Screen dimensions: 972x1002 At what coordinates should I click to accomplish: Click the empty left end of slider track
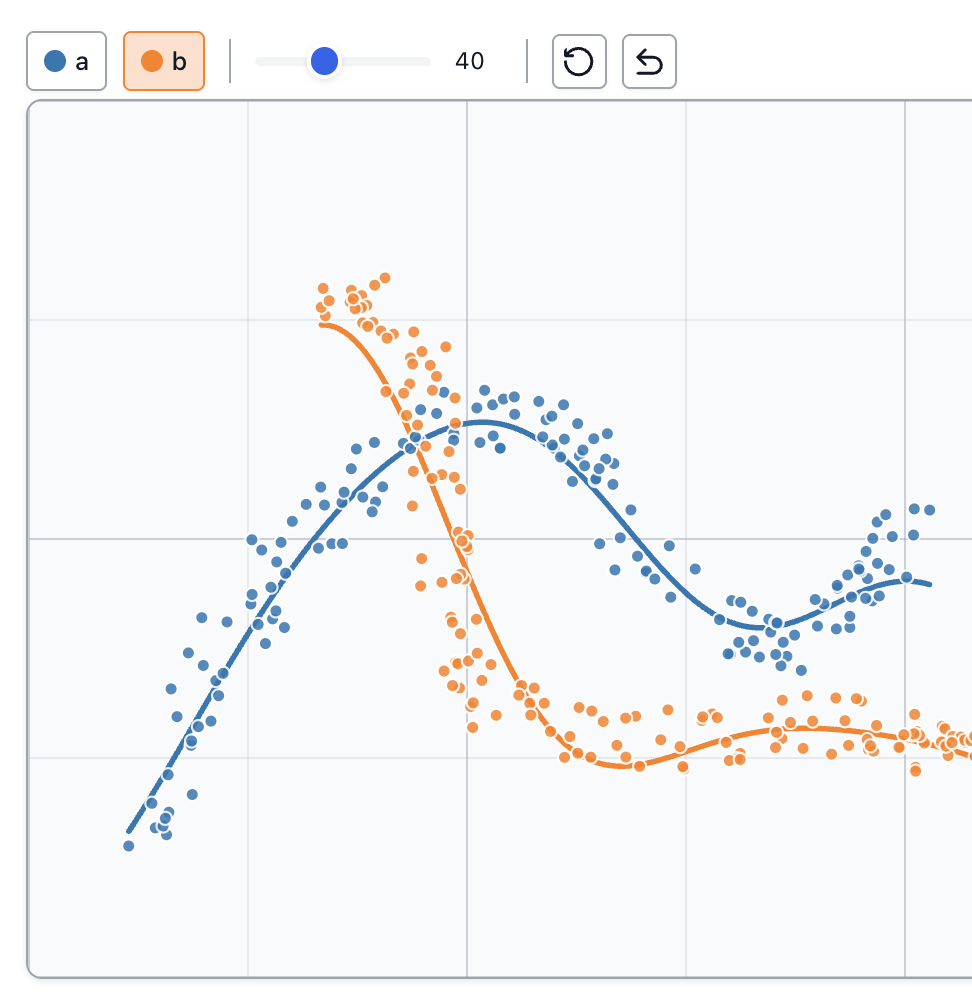pos(265,62)
